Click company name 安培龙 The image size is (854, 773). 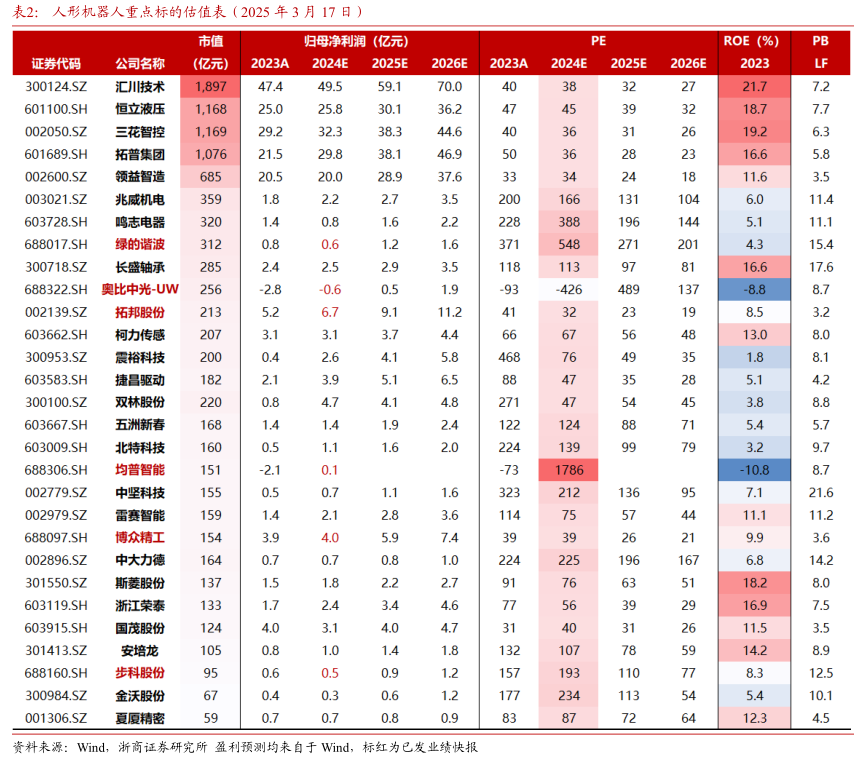pos(140,650)
